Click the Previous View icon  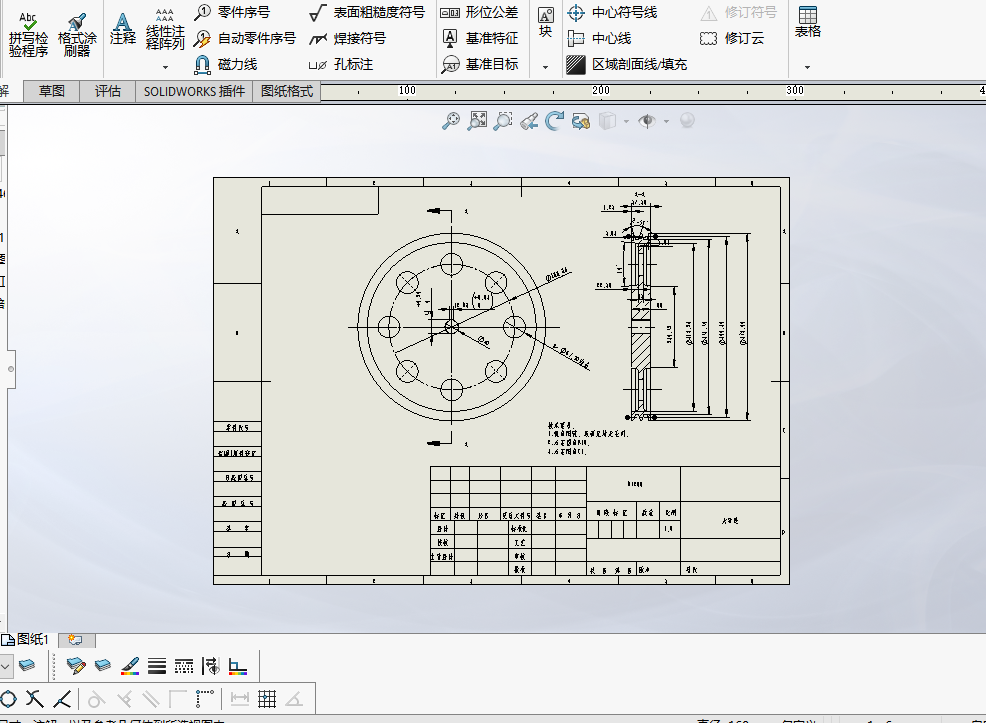pyautogui.click(x=529, y=121)
